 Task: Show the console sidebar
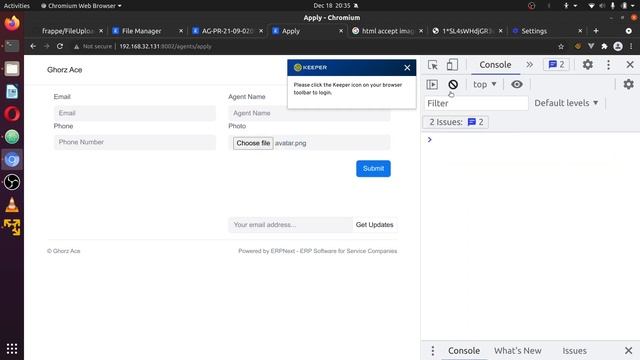point(432,84)
